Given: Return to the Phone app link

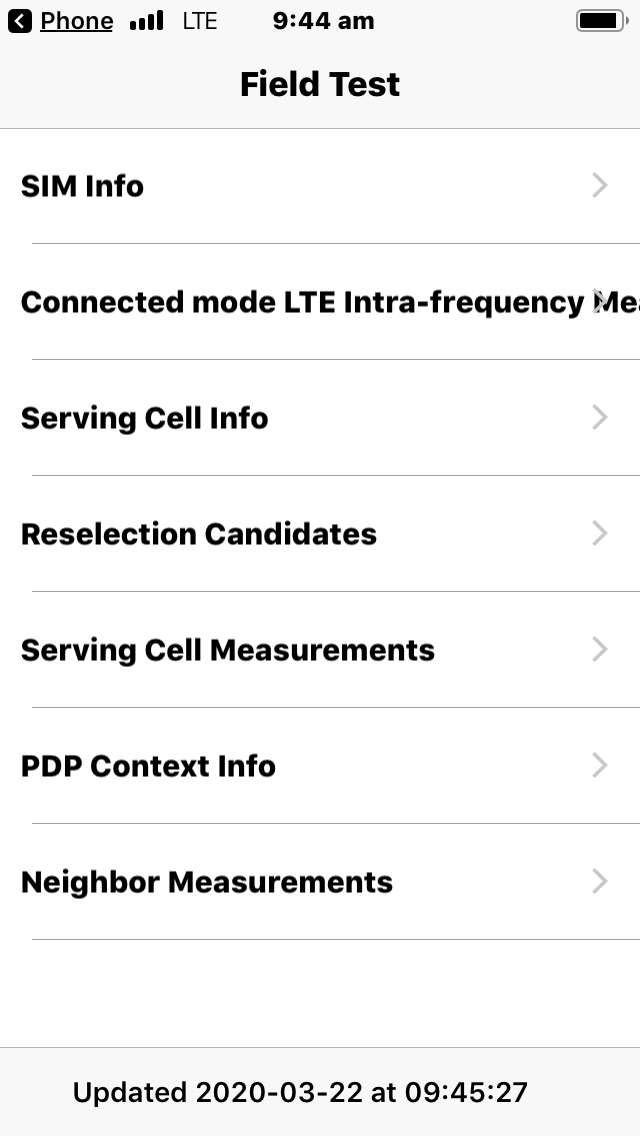Looking at the screenshot, I should (x=76, y=21).
